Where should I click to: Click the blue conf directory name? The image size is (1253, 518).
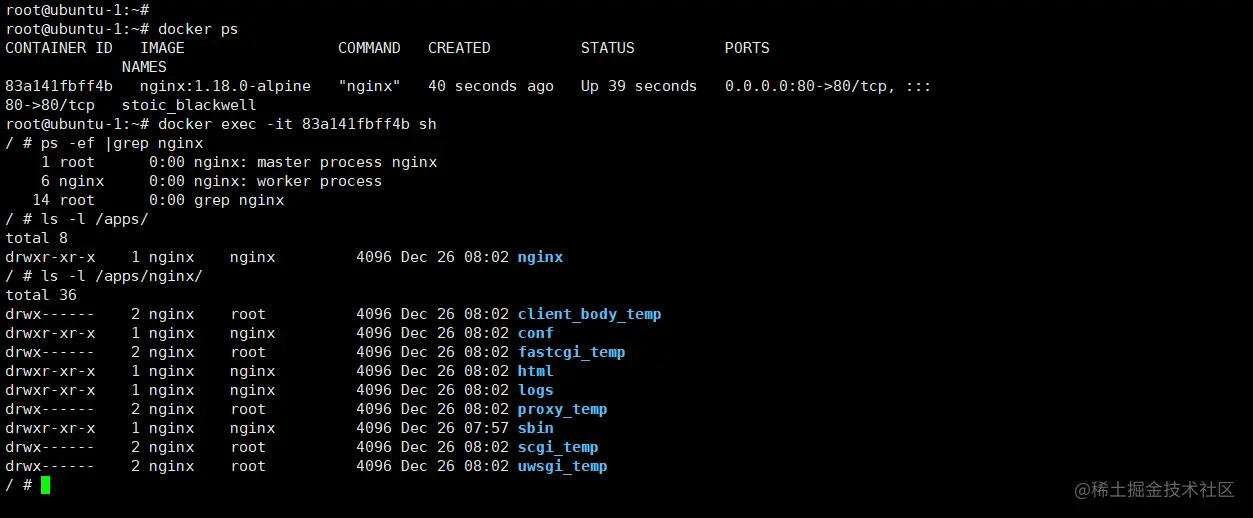535,333
